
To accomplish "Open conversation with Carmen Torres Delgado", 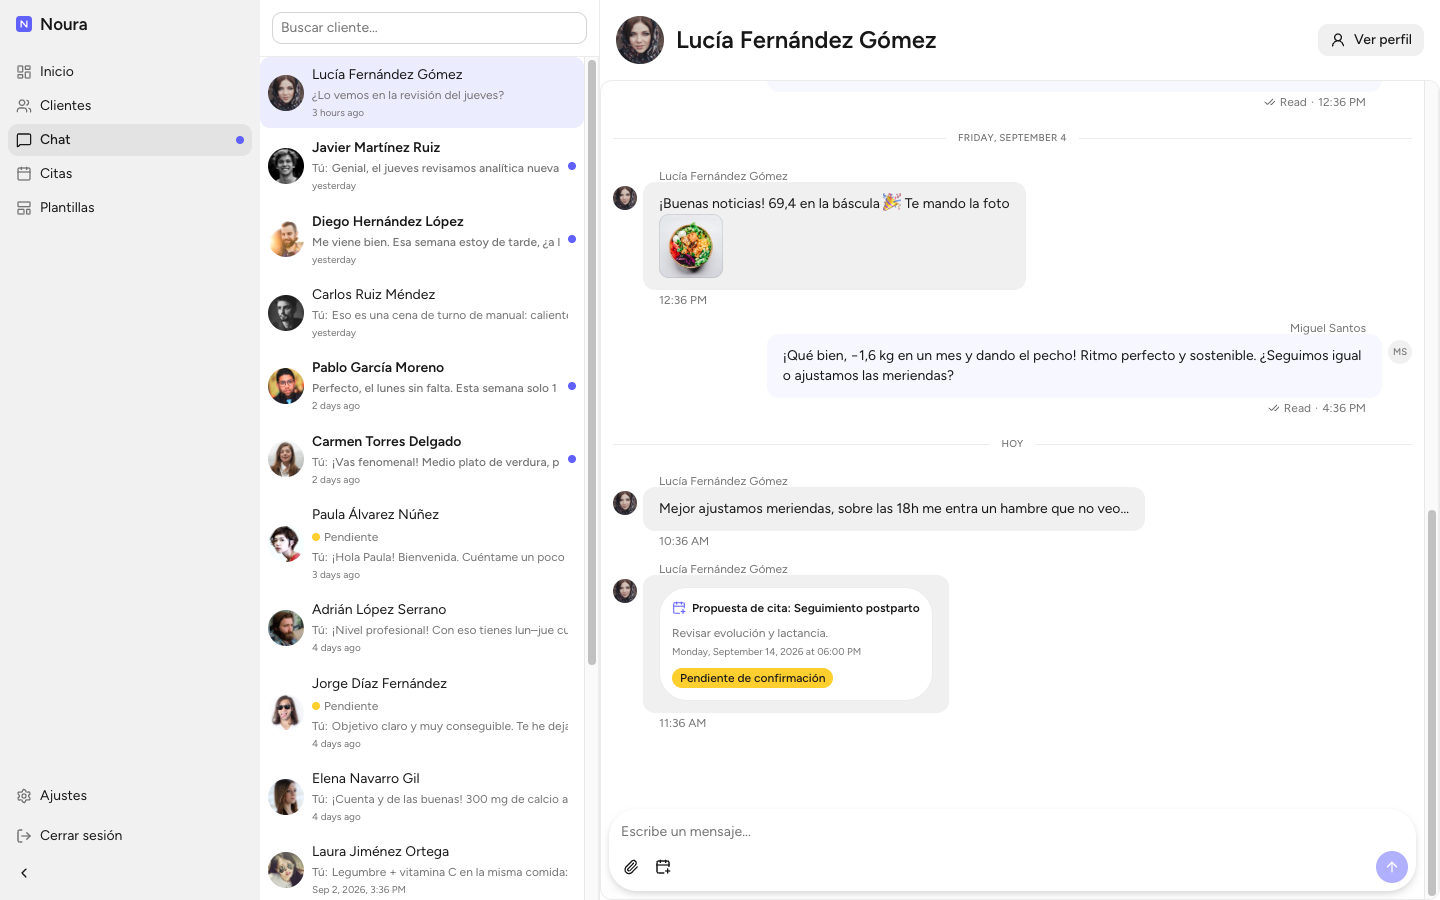I will (422, 460).
